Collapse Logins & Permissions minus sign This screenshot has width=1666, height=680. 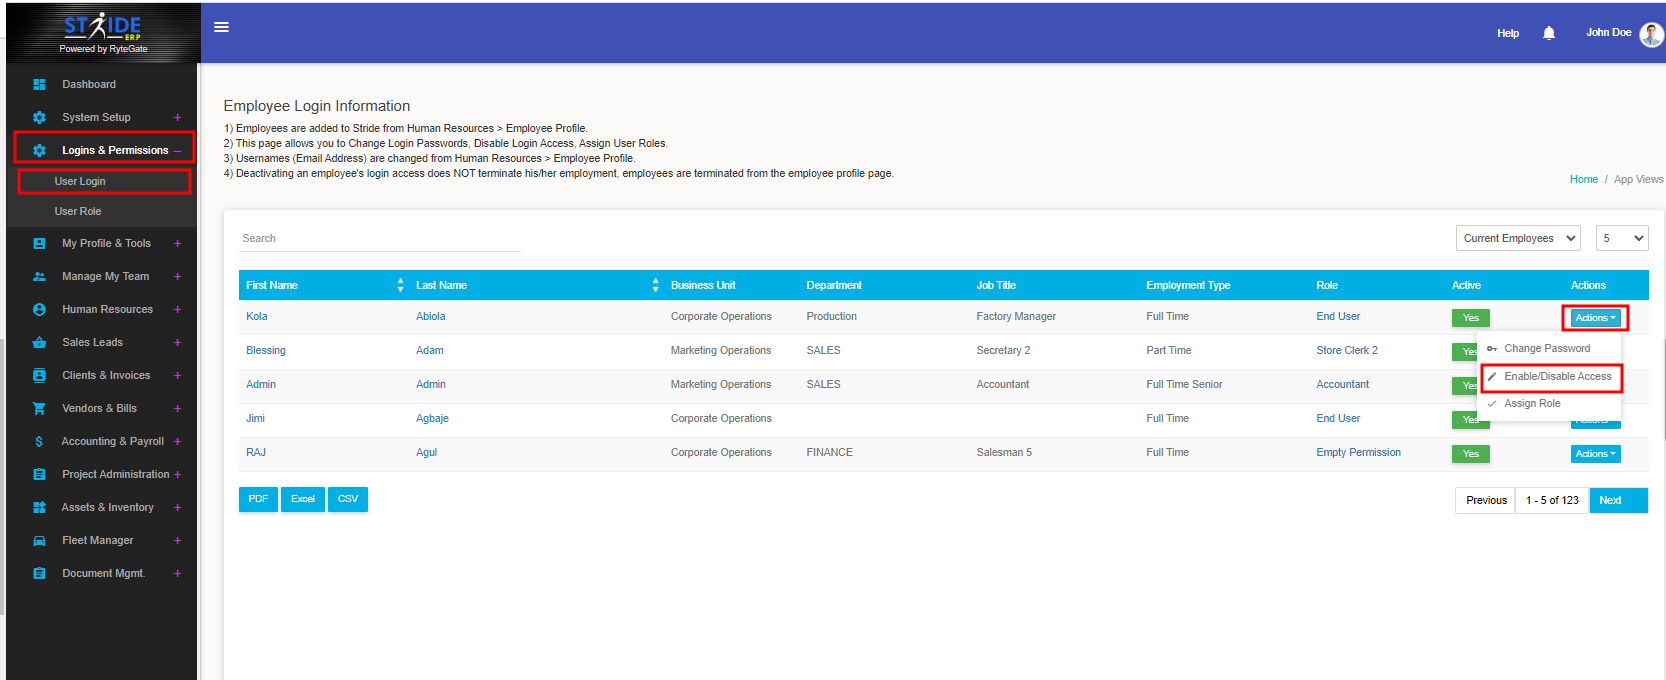click(x=177, y=151)
